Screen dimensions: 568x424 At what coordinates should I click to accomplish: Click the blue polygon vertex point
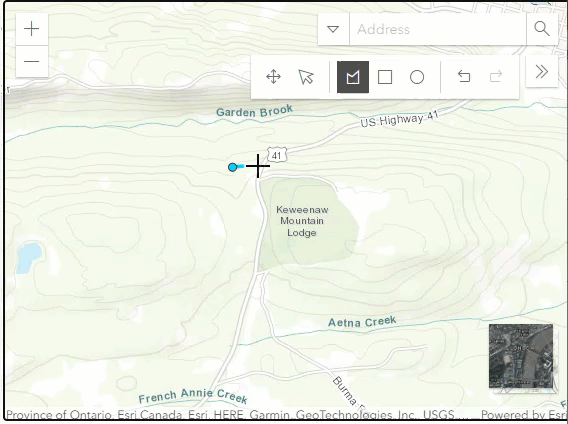233,167
